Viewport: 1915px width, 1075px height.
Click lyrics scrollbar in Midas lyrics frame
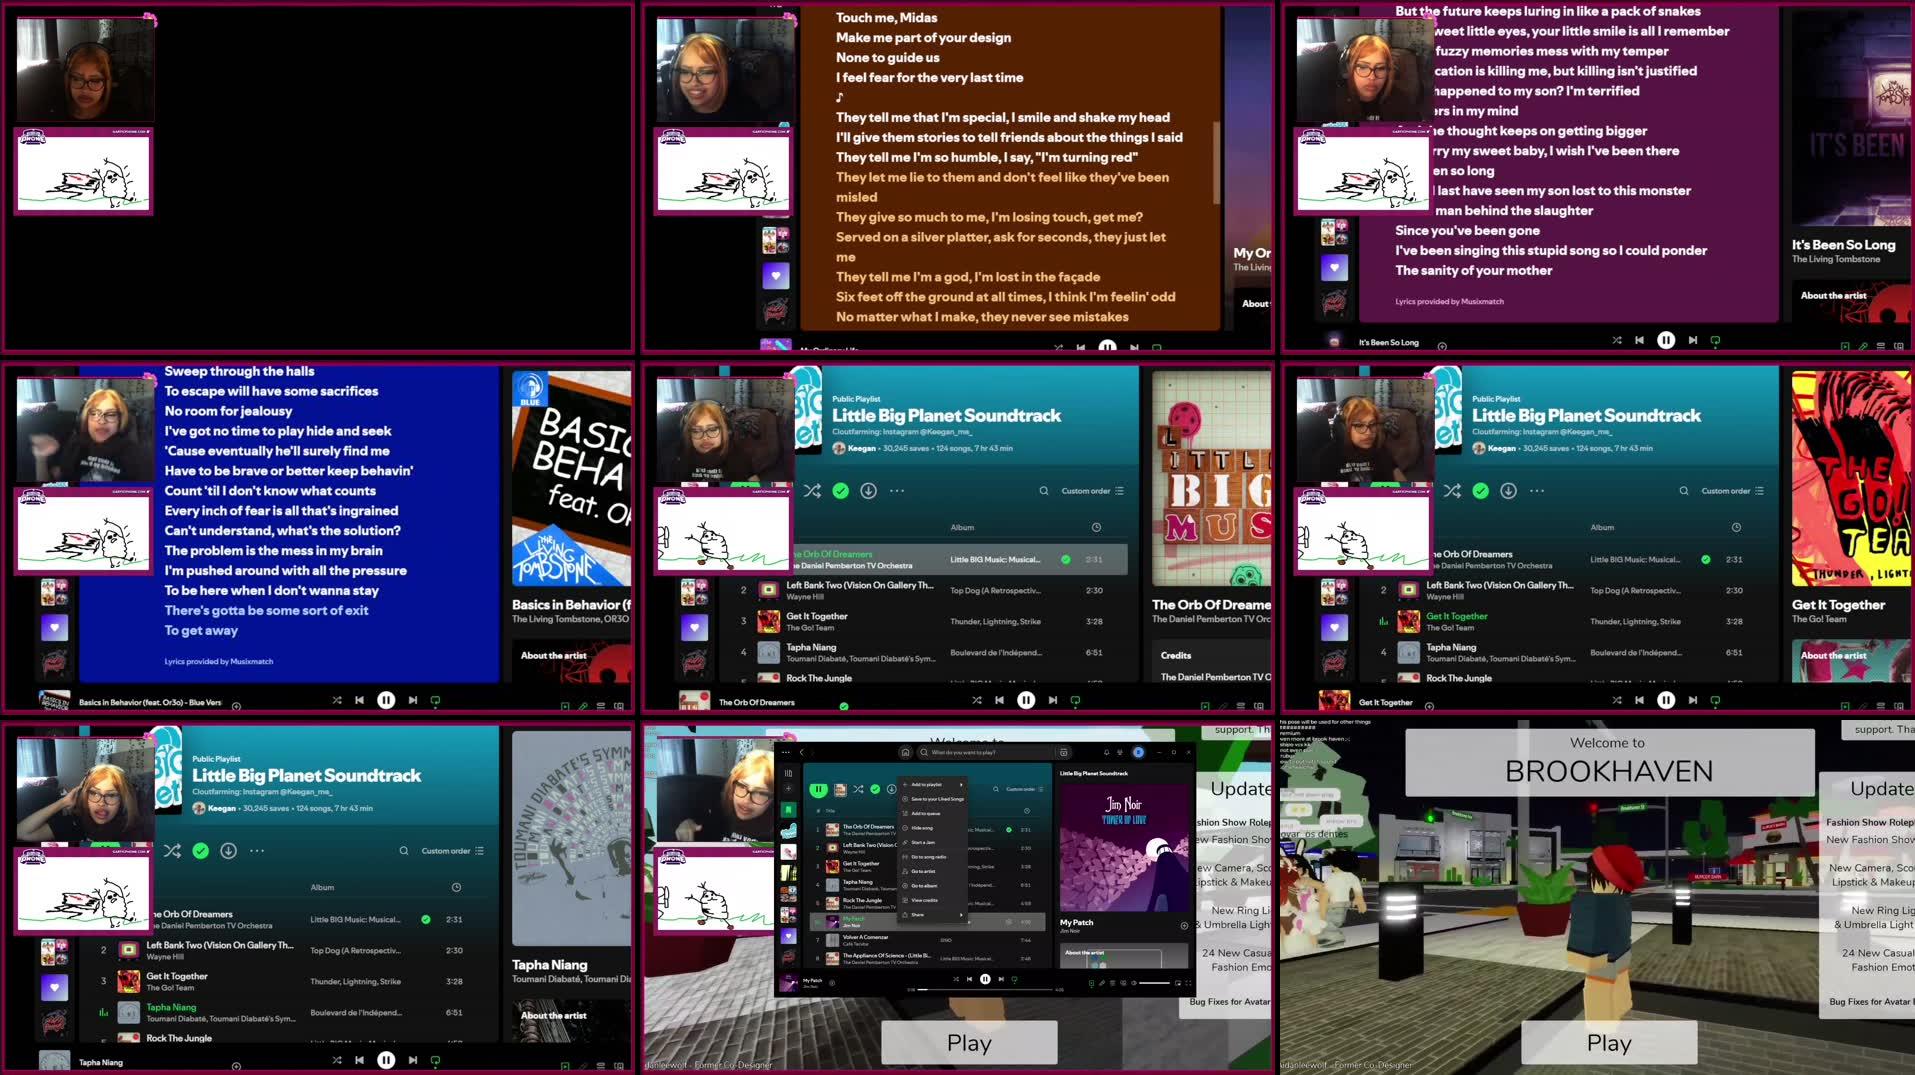click(x=1216, y=162)
